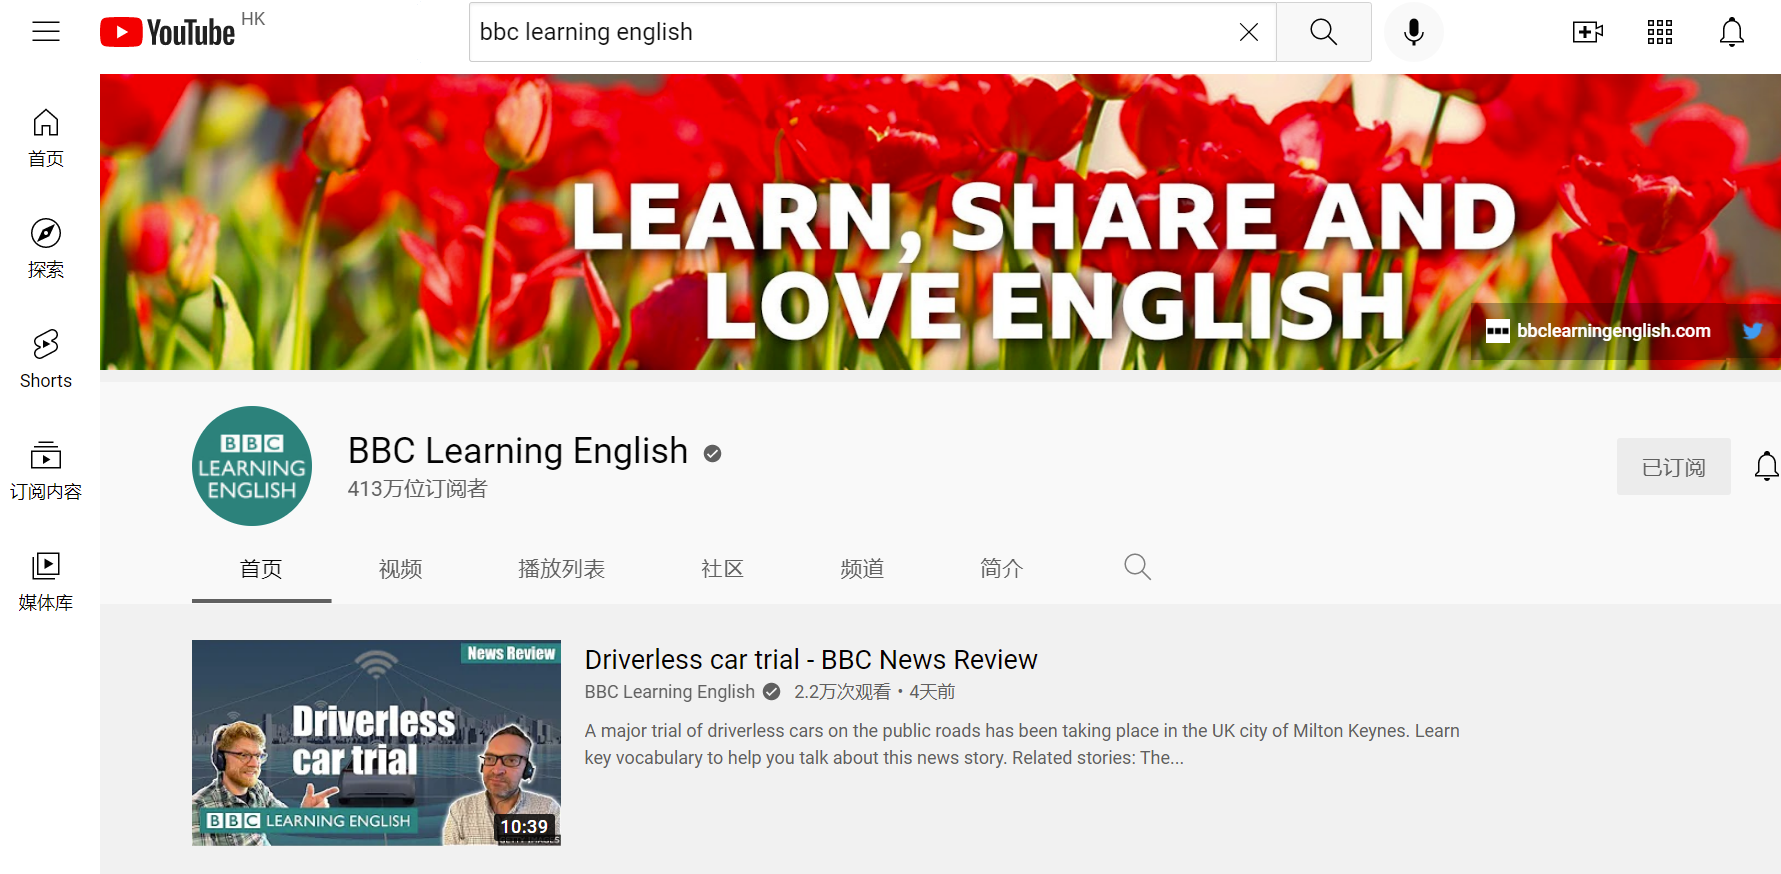Open the hamburger guide menu
Image resolution: width=1781 pixels, height=874 pixels.
pos(46,32)
